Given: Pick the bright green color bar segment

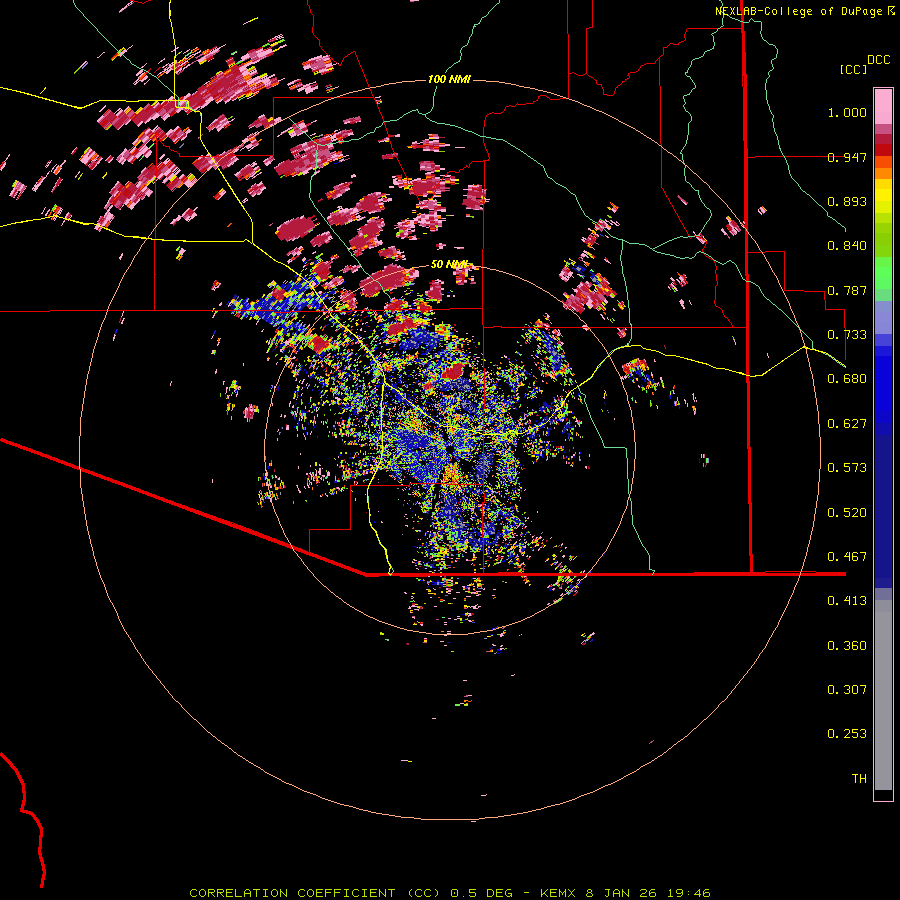Looking at the screenshot, I should click(x=883, y=273).
